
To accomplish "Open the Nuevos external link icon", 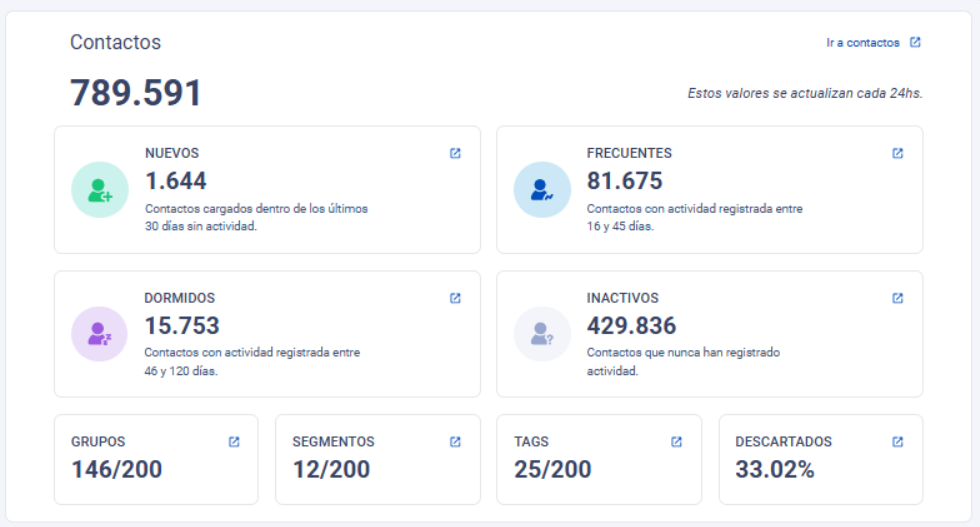I will [455, 153].
